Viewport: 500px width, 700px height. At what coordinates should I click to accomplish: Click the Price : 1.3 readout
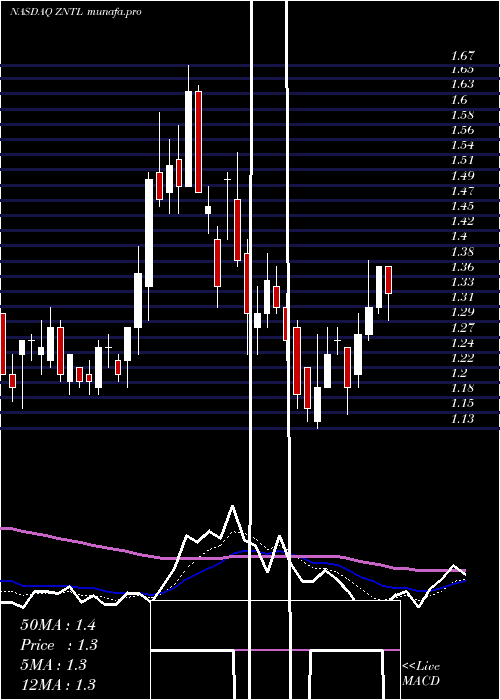point(58,645)
